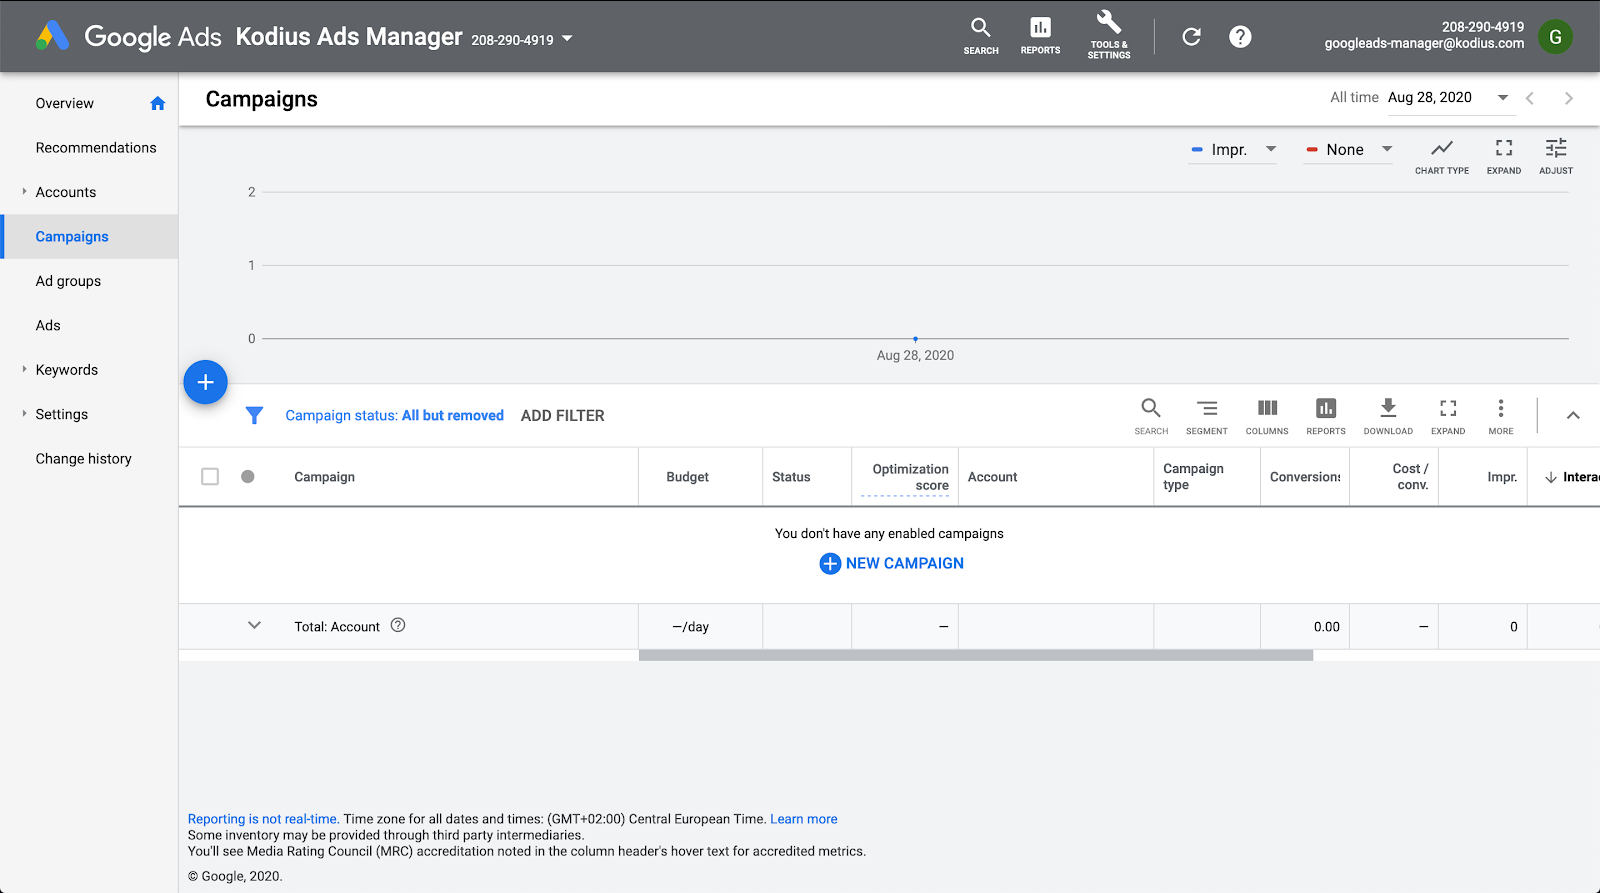The height and width of the screenshot is (893, 1600).
Task: Click the googleads-manager@kodius.com account email
Action: coord(1424,44)
